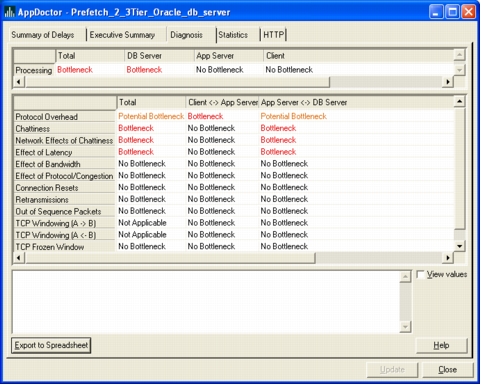Click Protocol Overhead Total Potential Bottleneck cell
The width and height of the screenshot is (482, 385).
tap(151, 116)
